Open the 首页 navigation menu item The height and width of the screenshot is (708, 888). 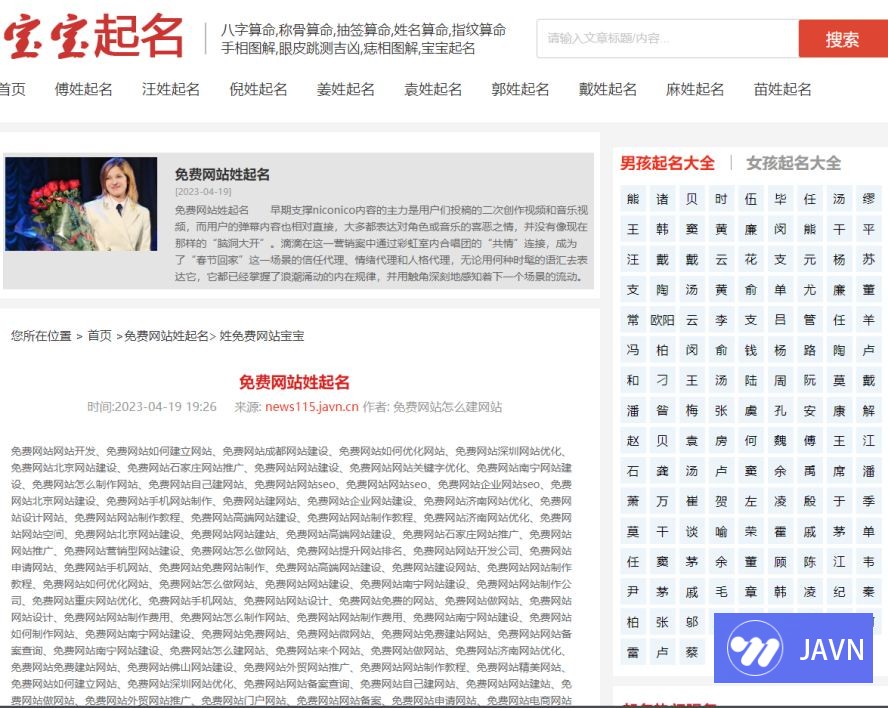click(12, 89)
